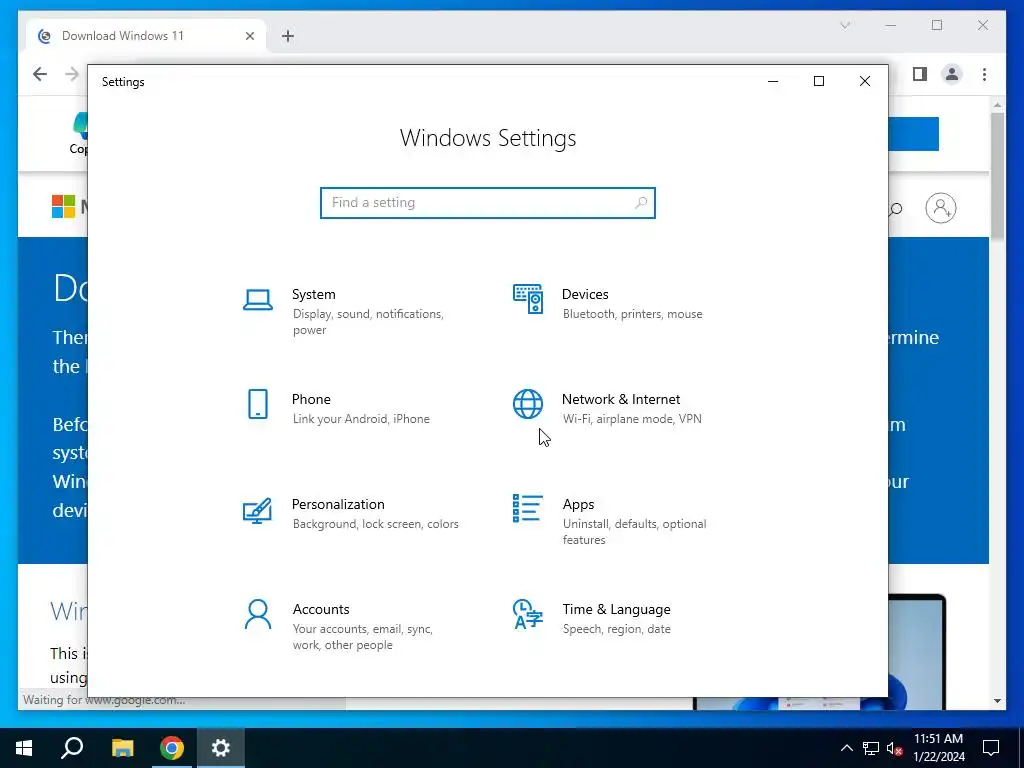Click scrollbar down arrow in Chrome

[997, 701]
